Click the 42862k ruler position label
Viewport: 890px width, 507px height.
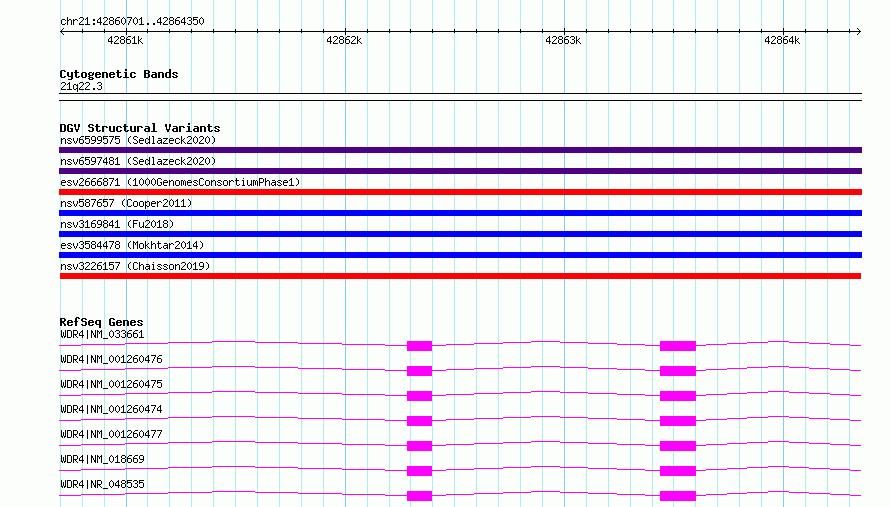pyautogui.click(x=344, y=40)
